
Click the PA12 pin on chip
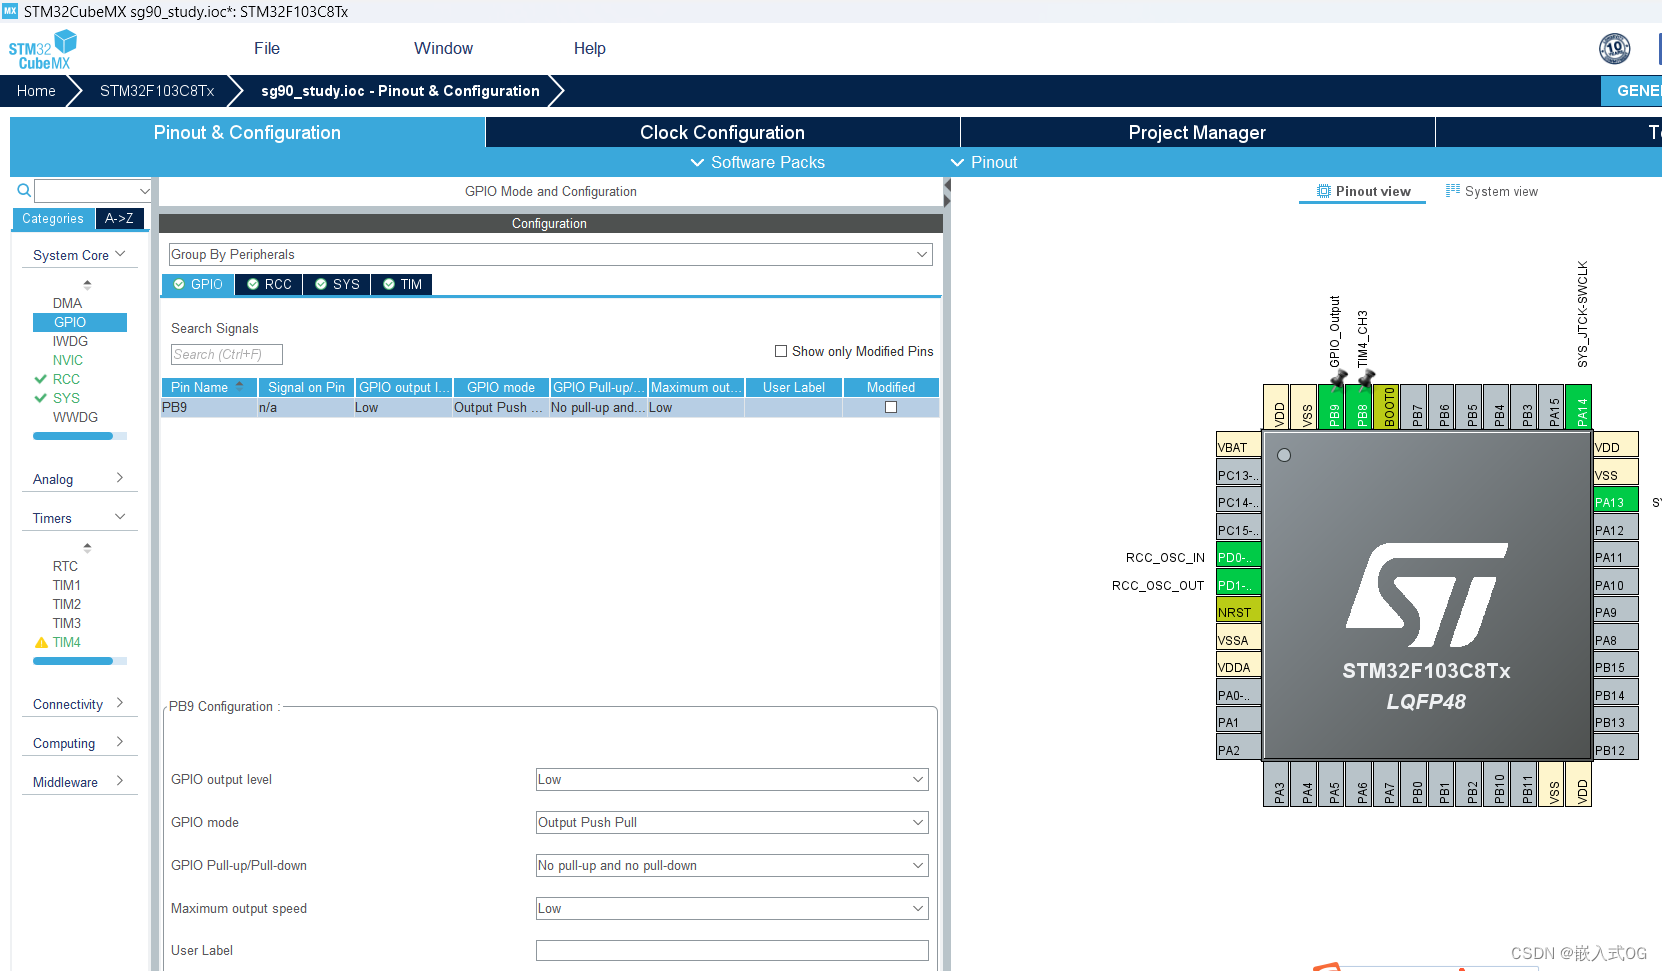pyautogui.click(x=1616, y=529)
